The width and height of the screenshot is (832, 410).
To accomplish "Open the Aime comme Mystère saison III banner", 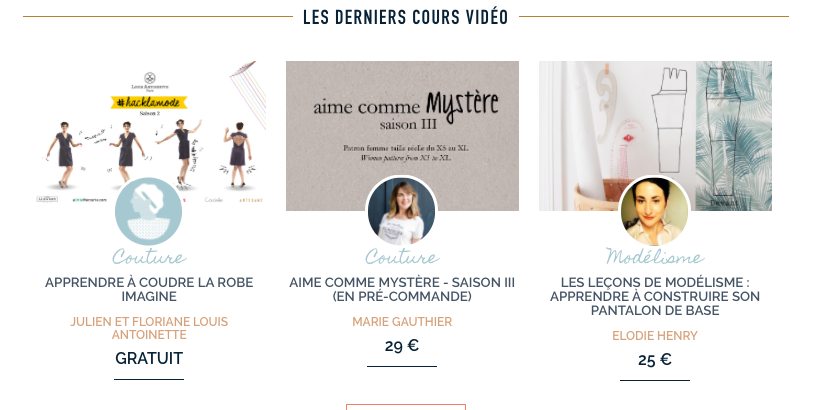I will [402, 135].
